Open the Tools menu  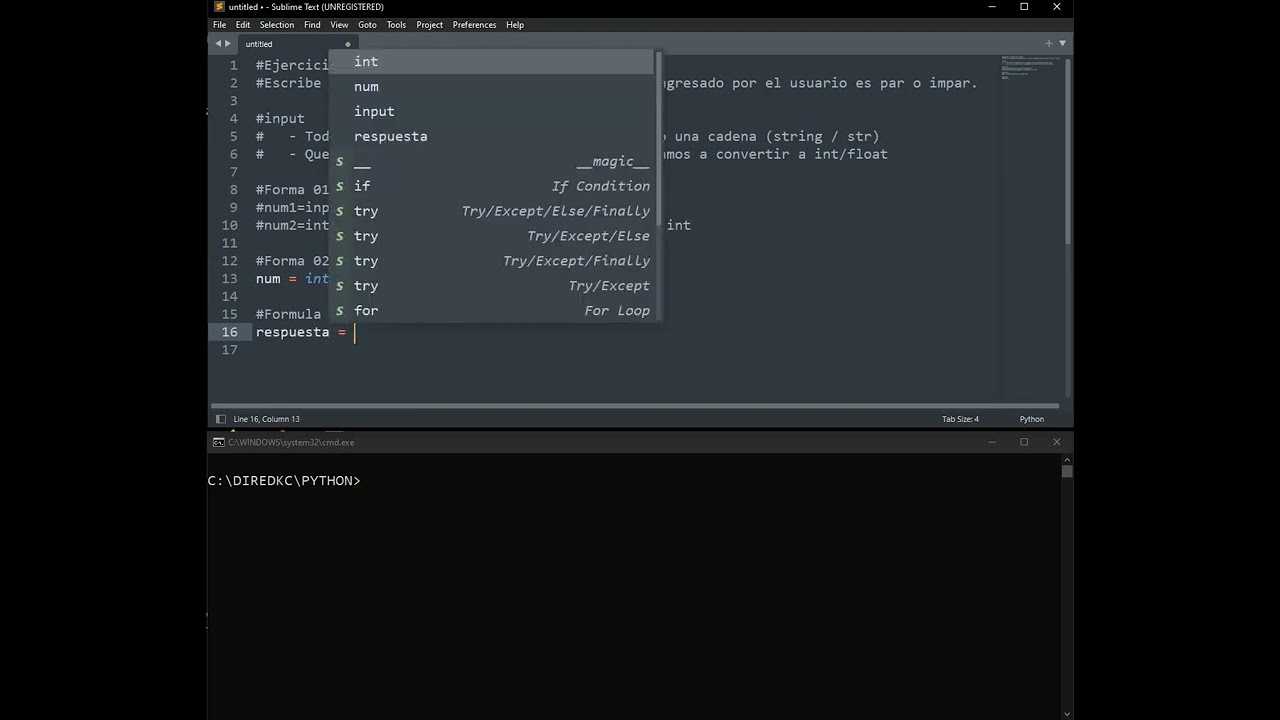pyautogui.click(x=396, y=25)
